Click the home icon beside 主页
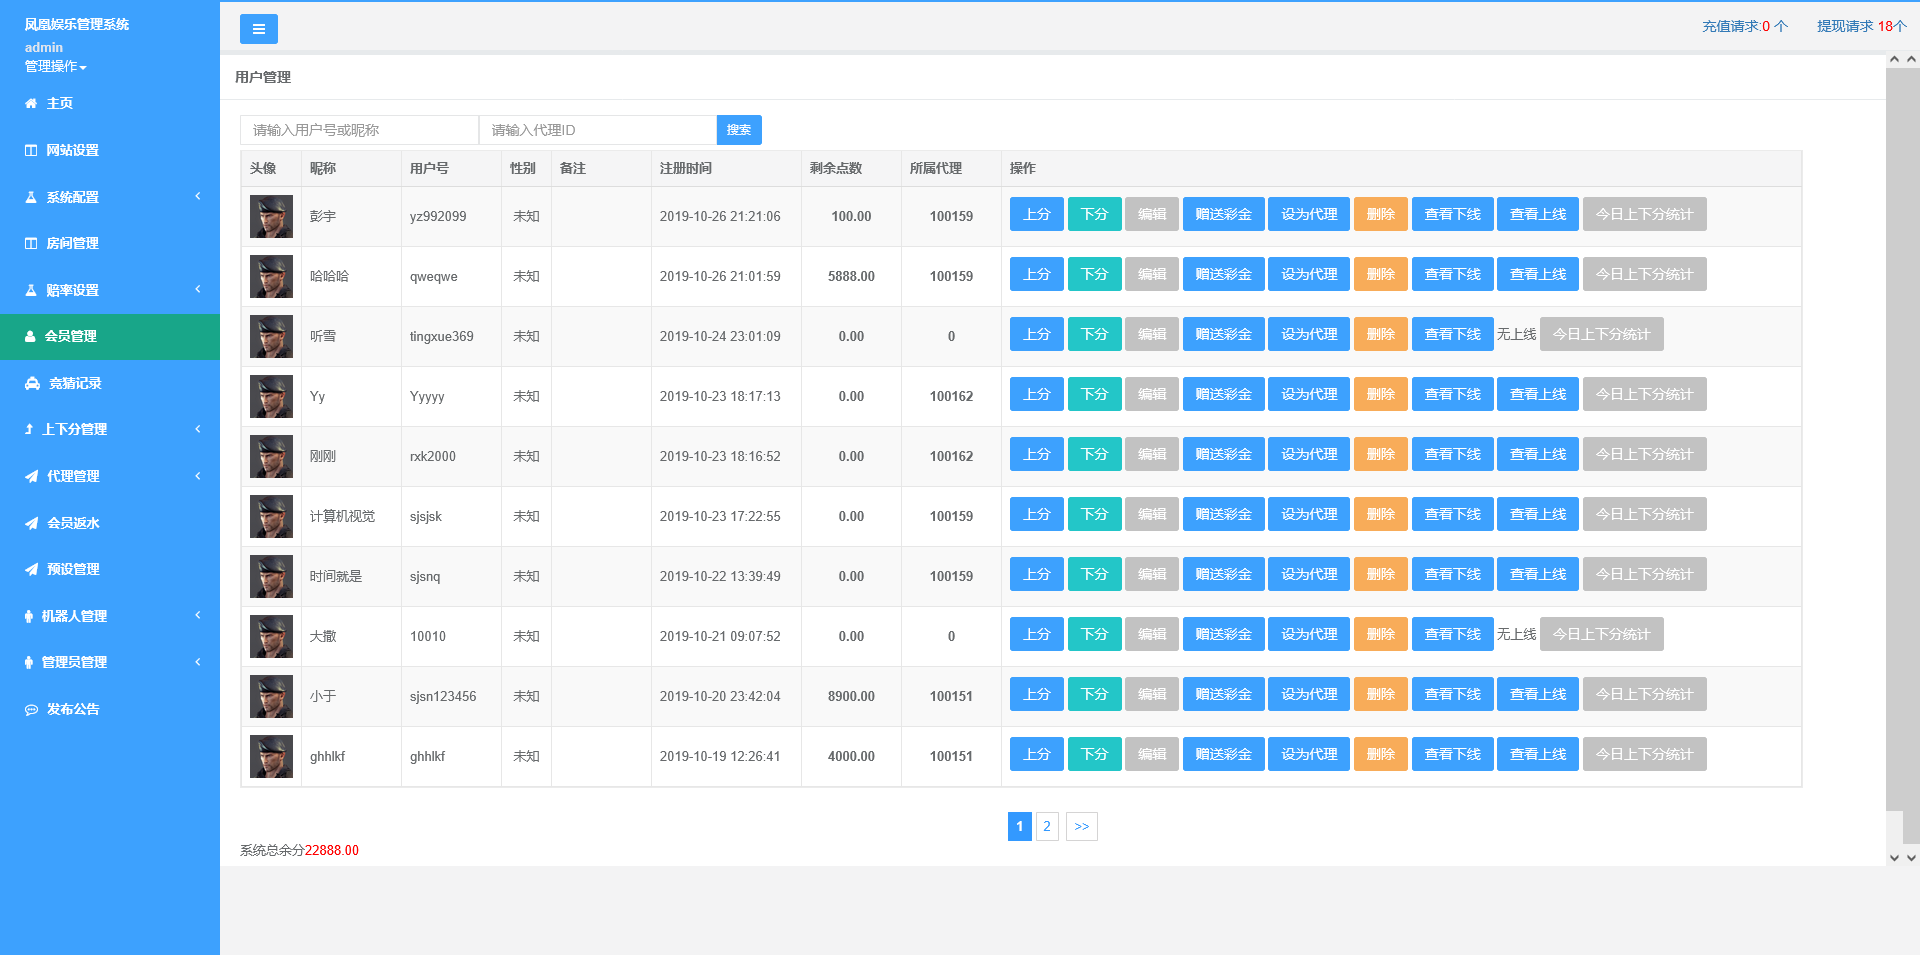This screenshot has width=1920, height=955. click(x=31, y=104)
